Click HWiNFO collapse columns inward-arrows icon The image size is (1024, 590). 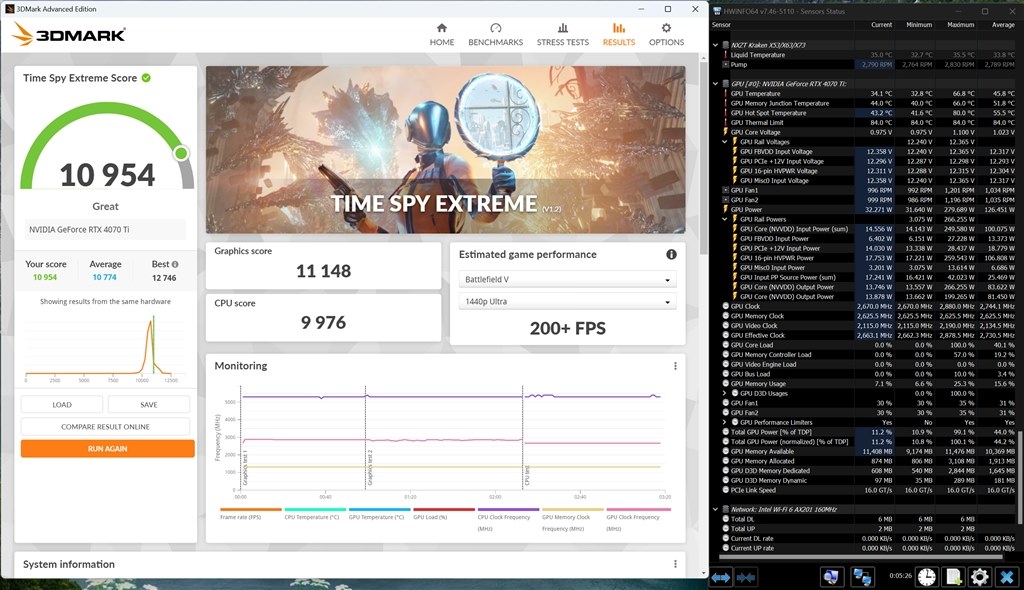click(746, 577)
